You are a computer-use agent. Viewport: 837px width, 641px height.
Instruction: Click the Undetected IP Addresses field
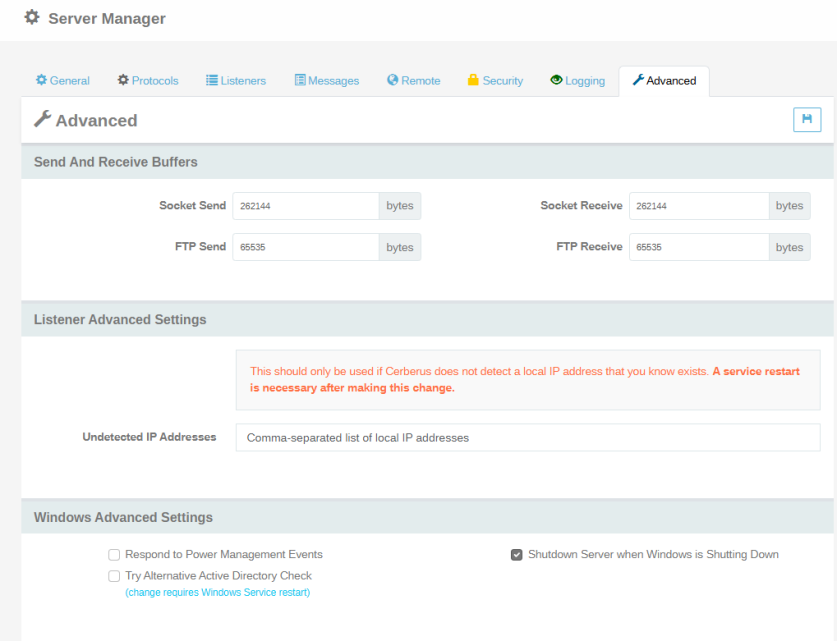[527, 438]
